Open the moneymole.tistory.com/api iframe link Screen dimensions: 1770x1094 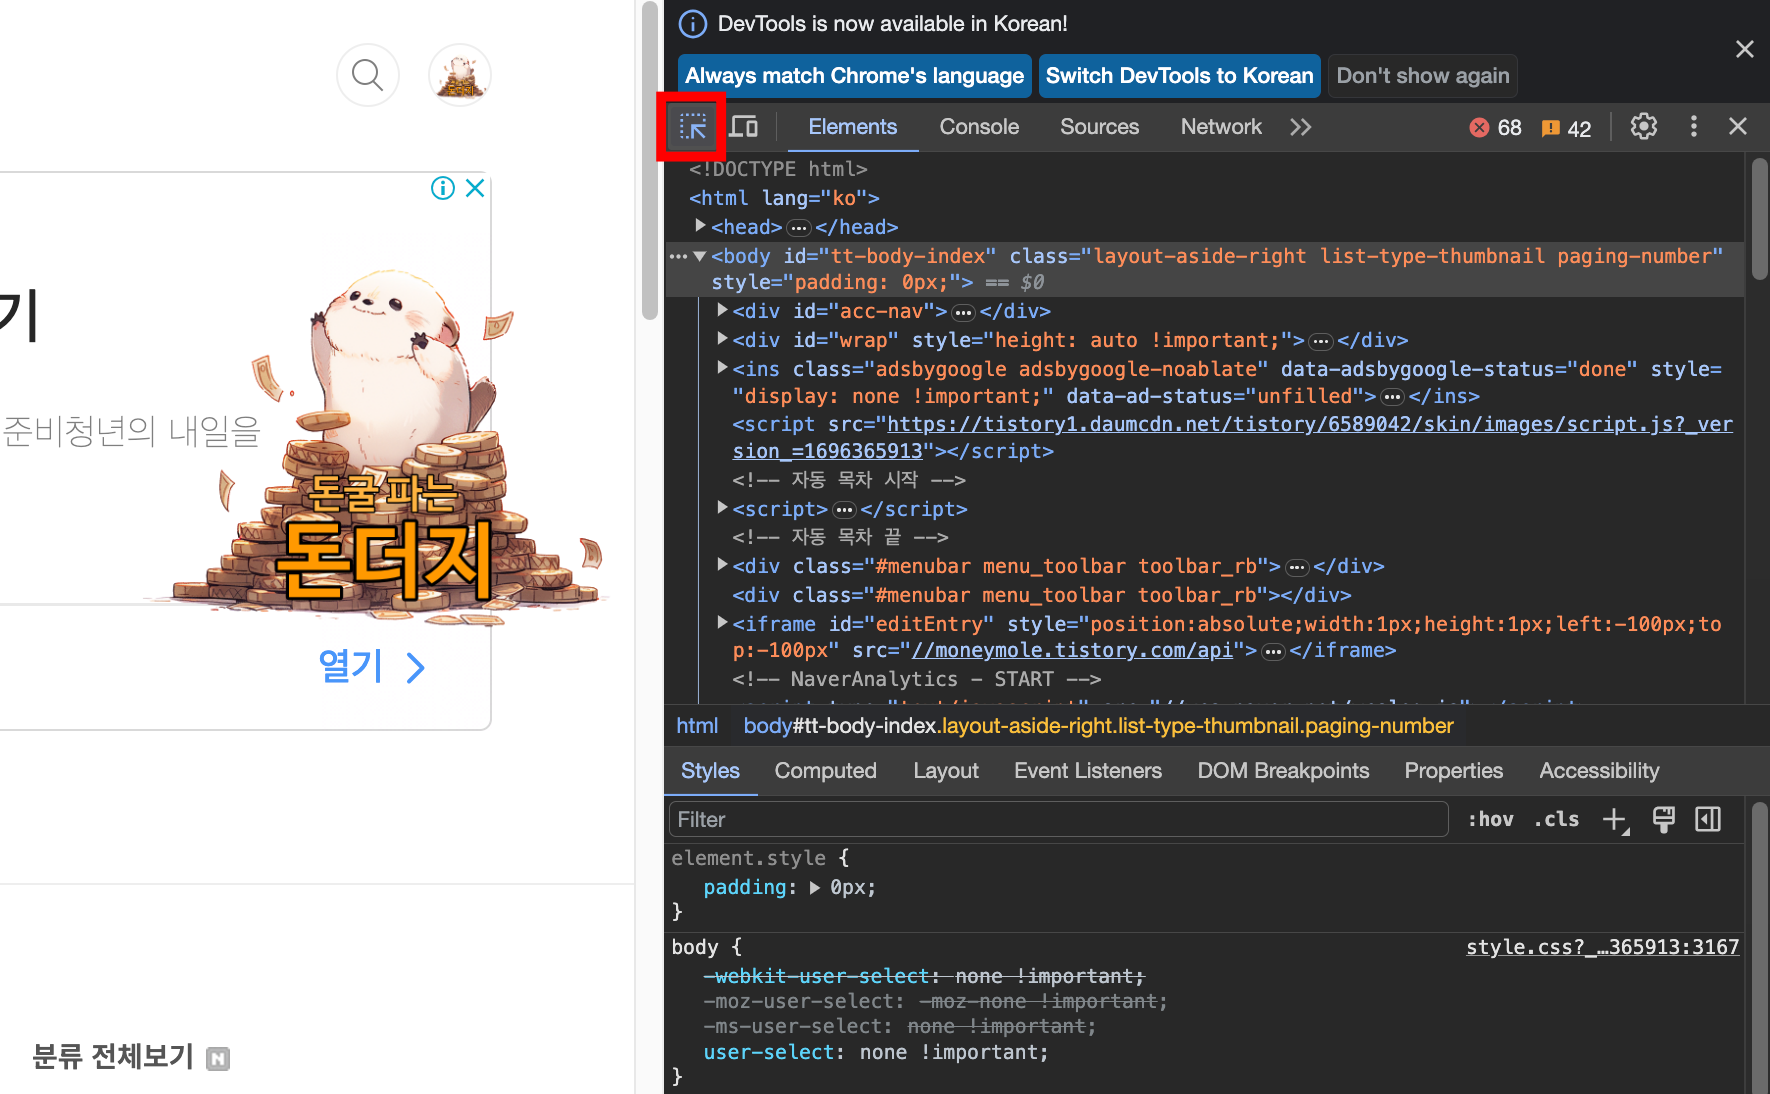[1072, 651]
